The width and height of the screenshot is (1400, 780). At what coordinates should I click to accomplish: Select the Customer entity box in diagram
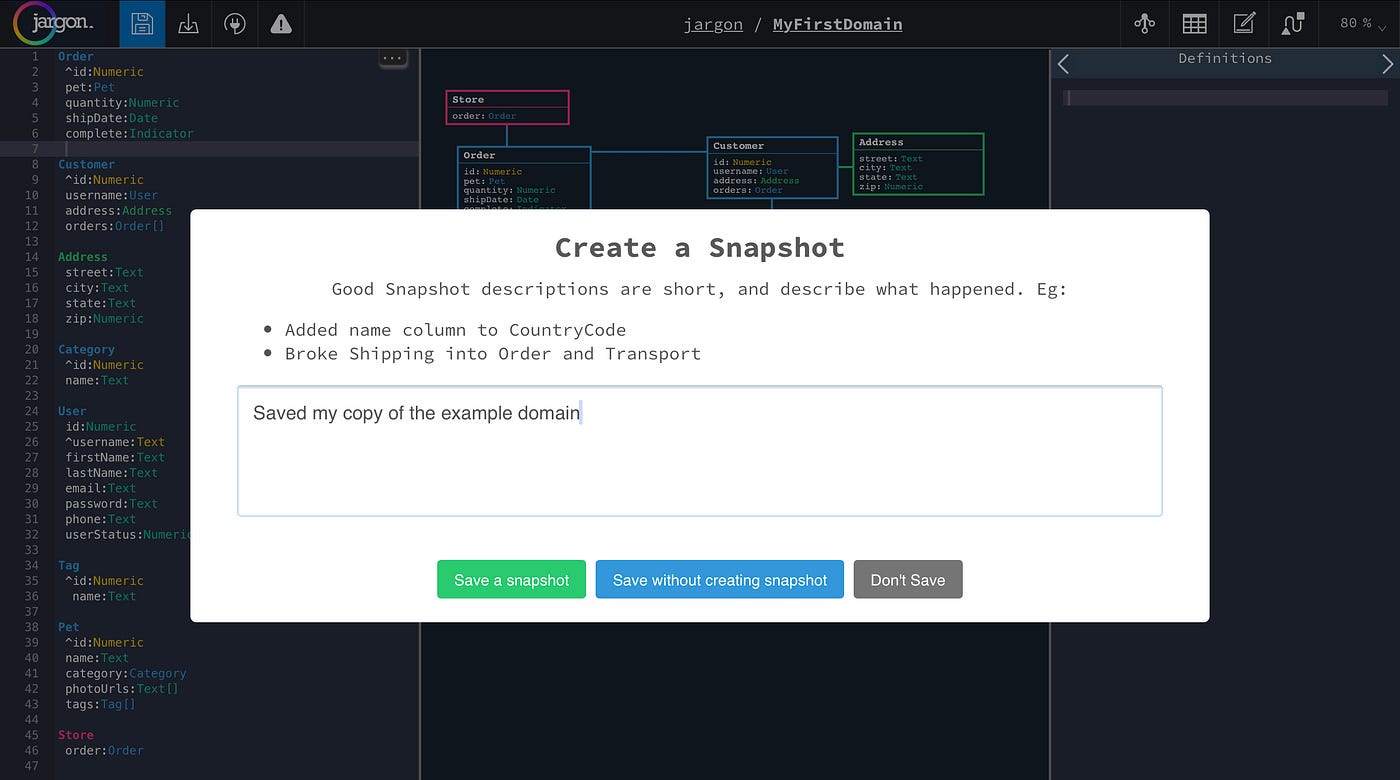tap(772, 168)
